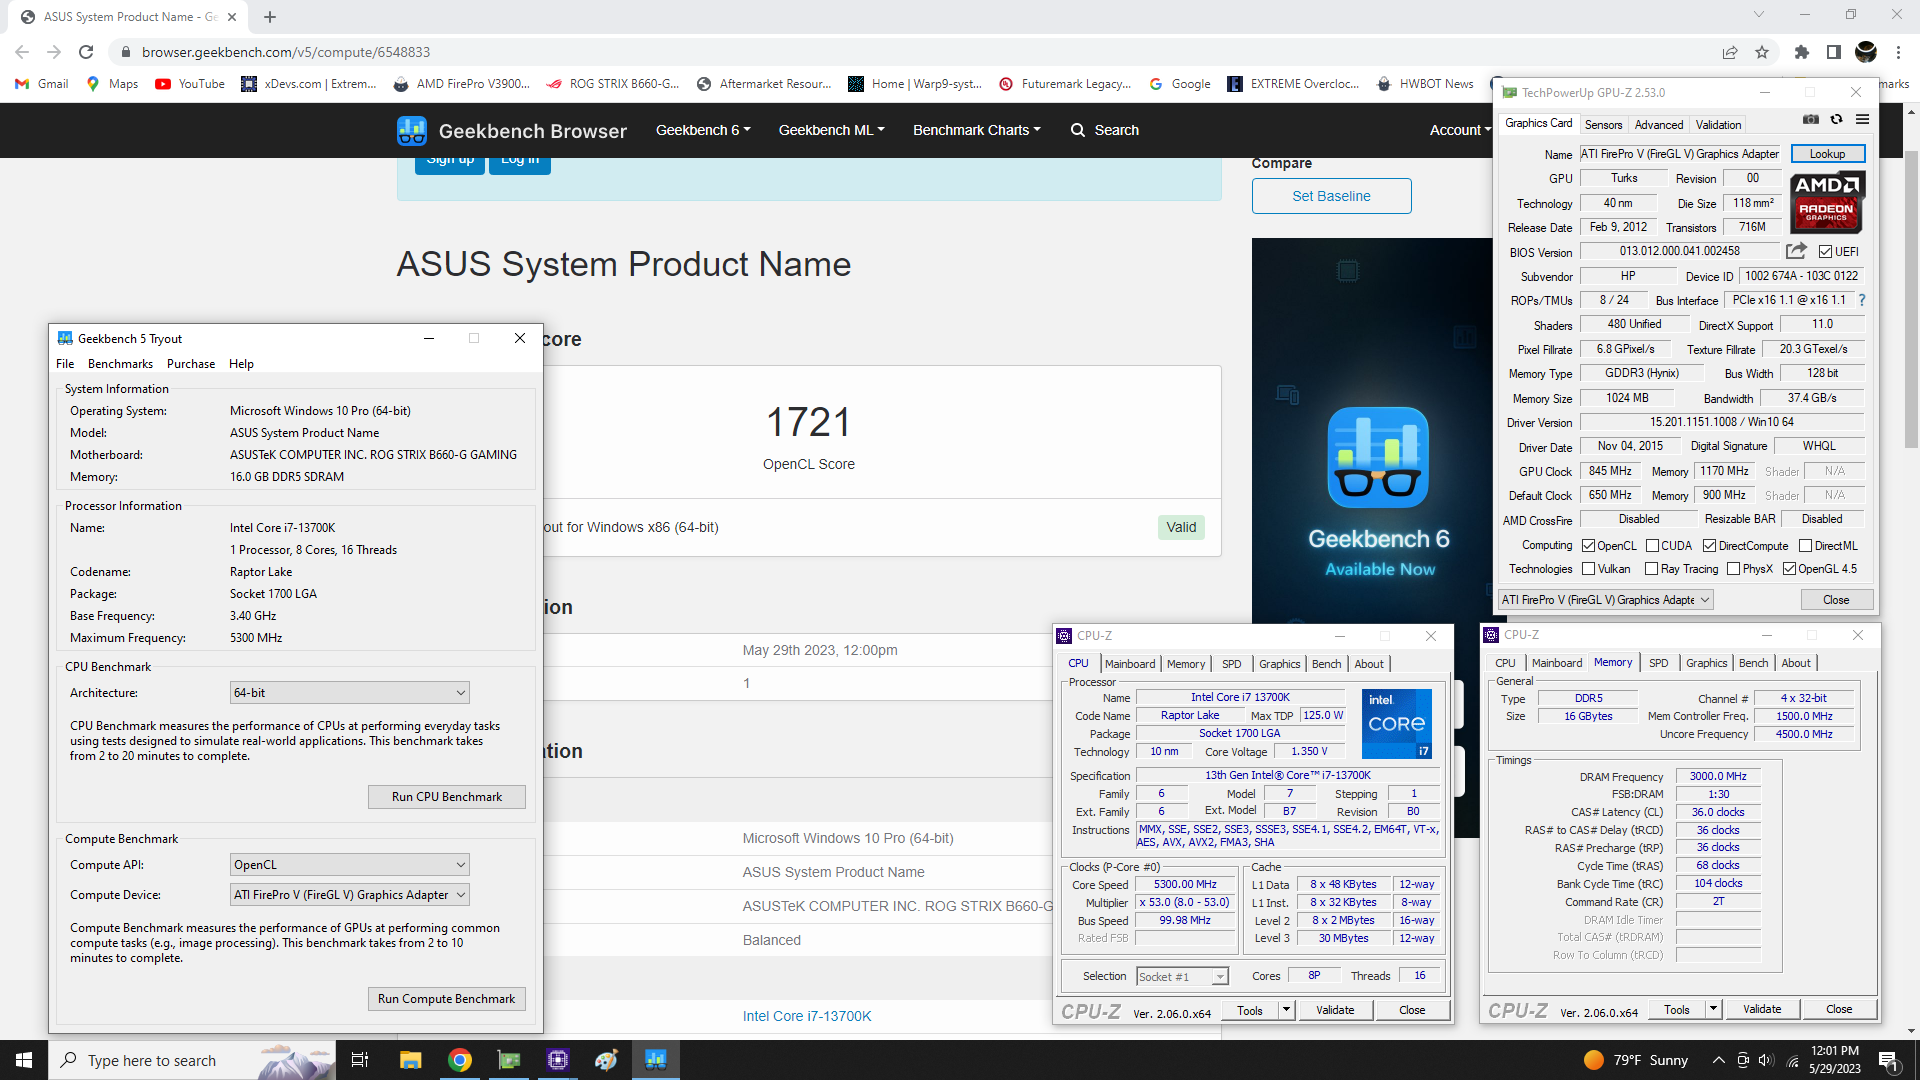Open the Mainboard tab in left CPU-Z
The height and width of the screenshot is (1080, 1920).
point(1130,664)
